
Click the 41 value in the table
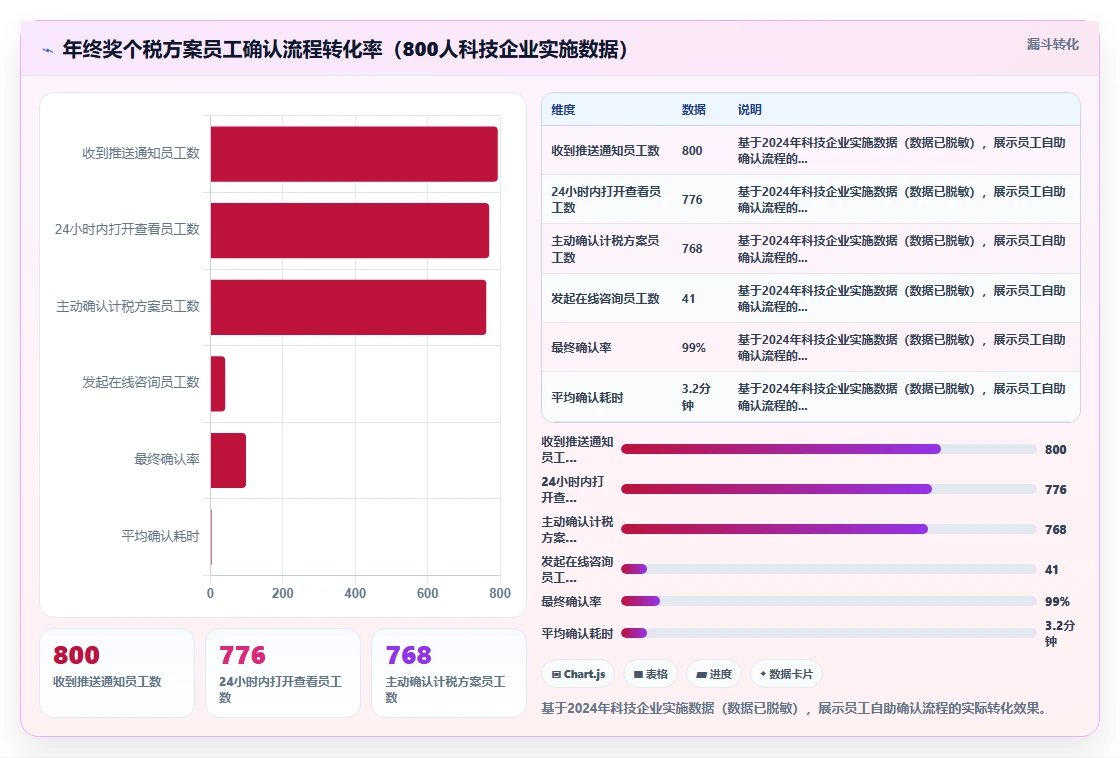click(x=689, y=299)
